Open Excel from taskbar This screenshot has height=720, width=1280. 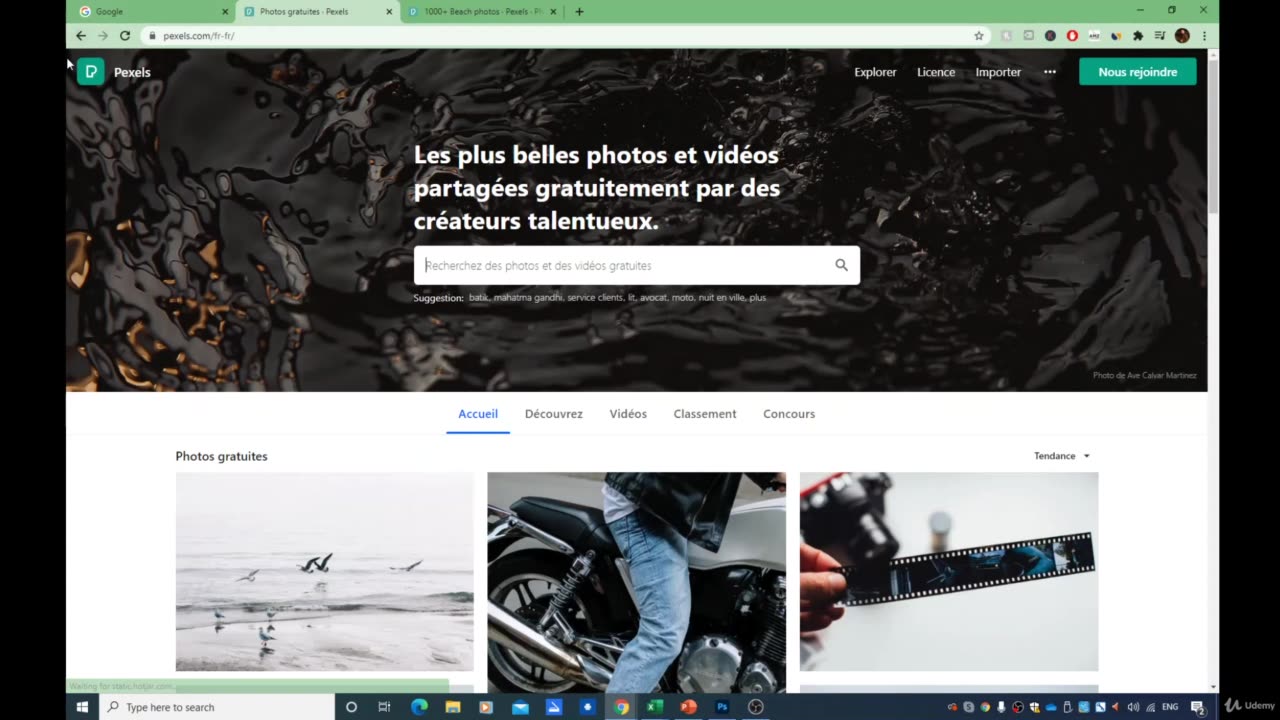655,707
